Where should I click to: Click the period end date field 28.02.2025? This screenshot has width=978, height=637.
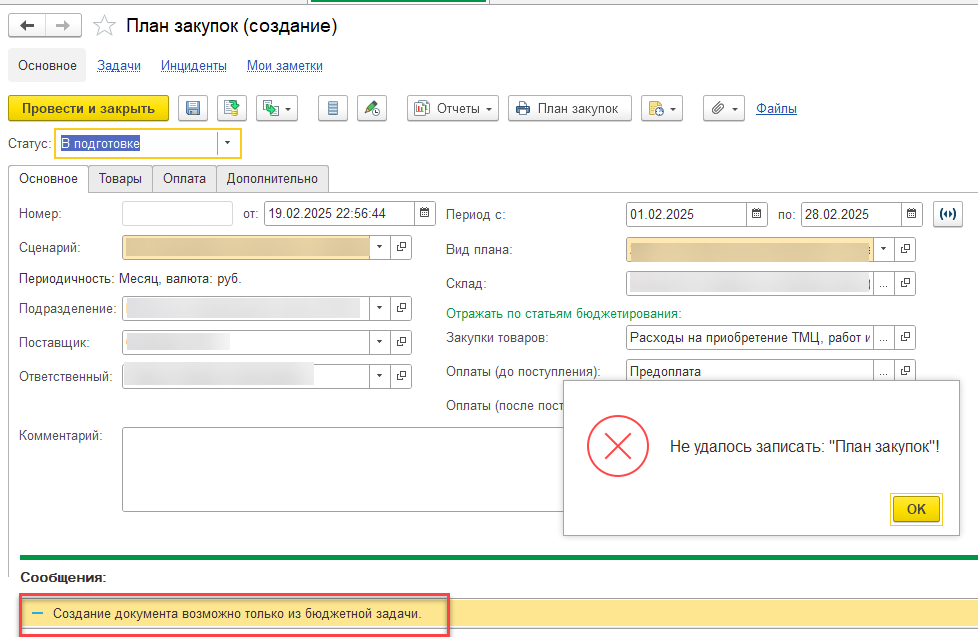pos(851,214)
